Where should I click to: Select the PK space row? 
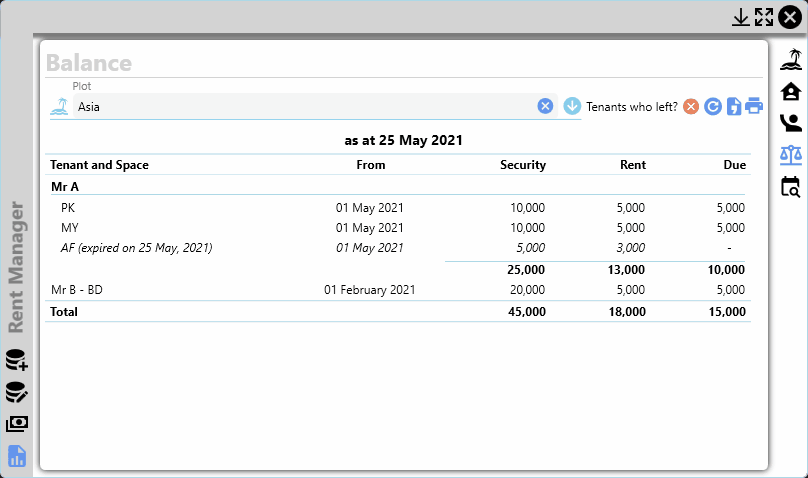tap(397, 208)
